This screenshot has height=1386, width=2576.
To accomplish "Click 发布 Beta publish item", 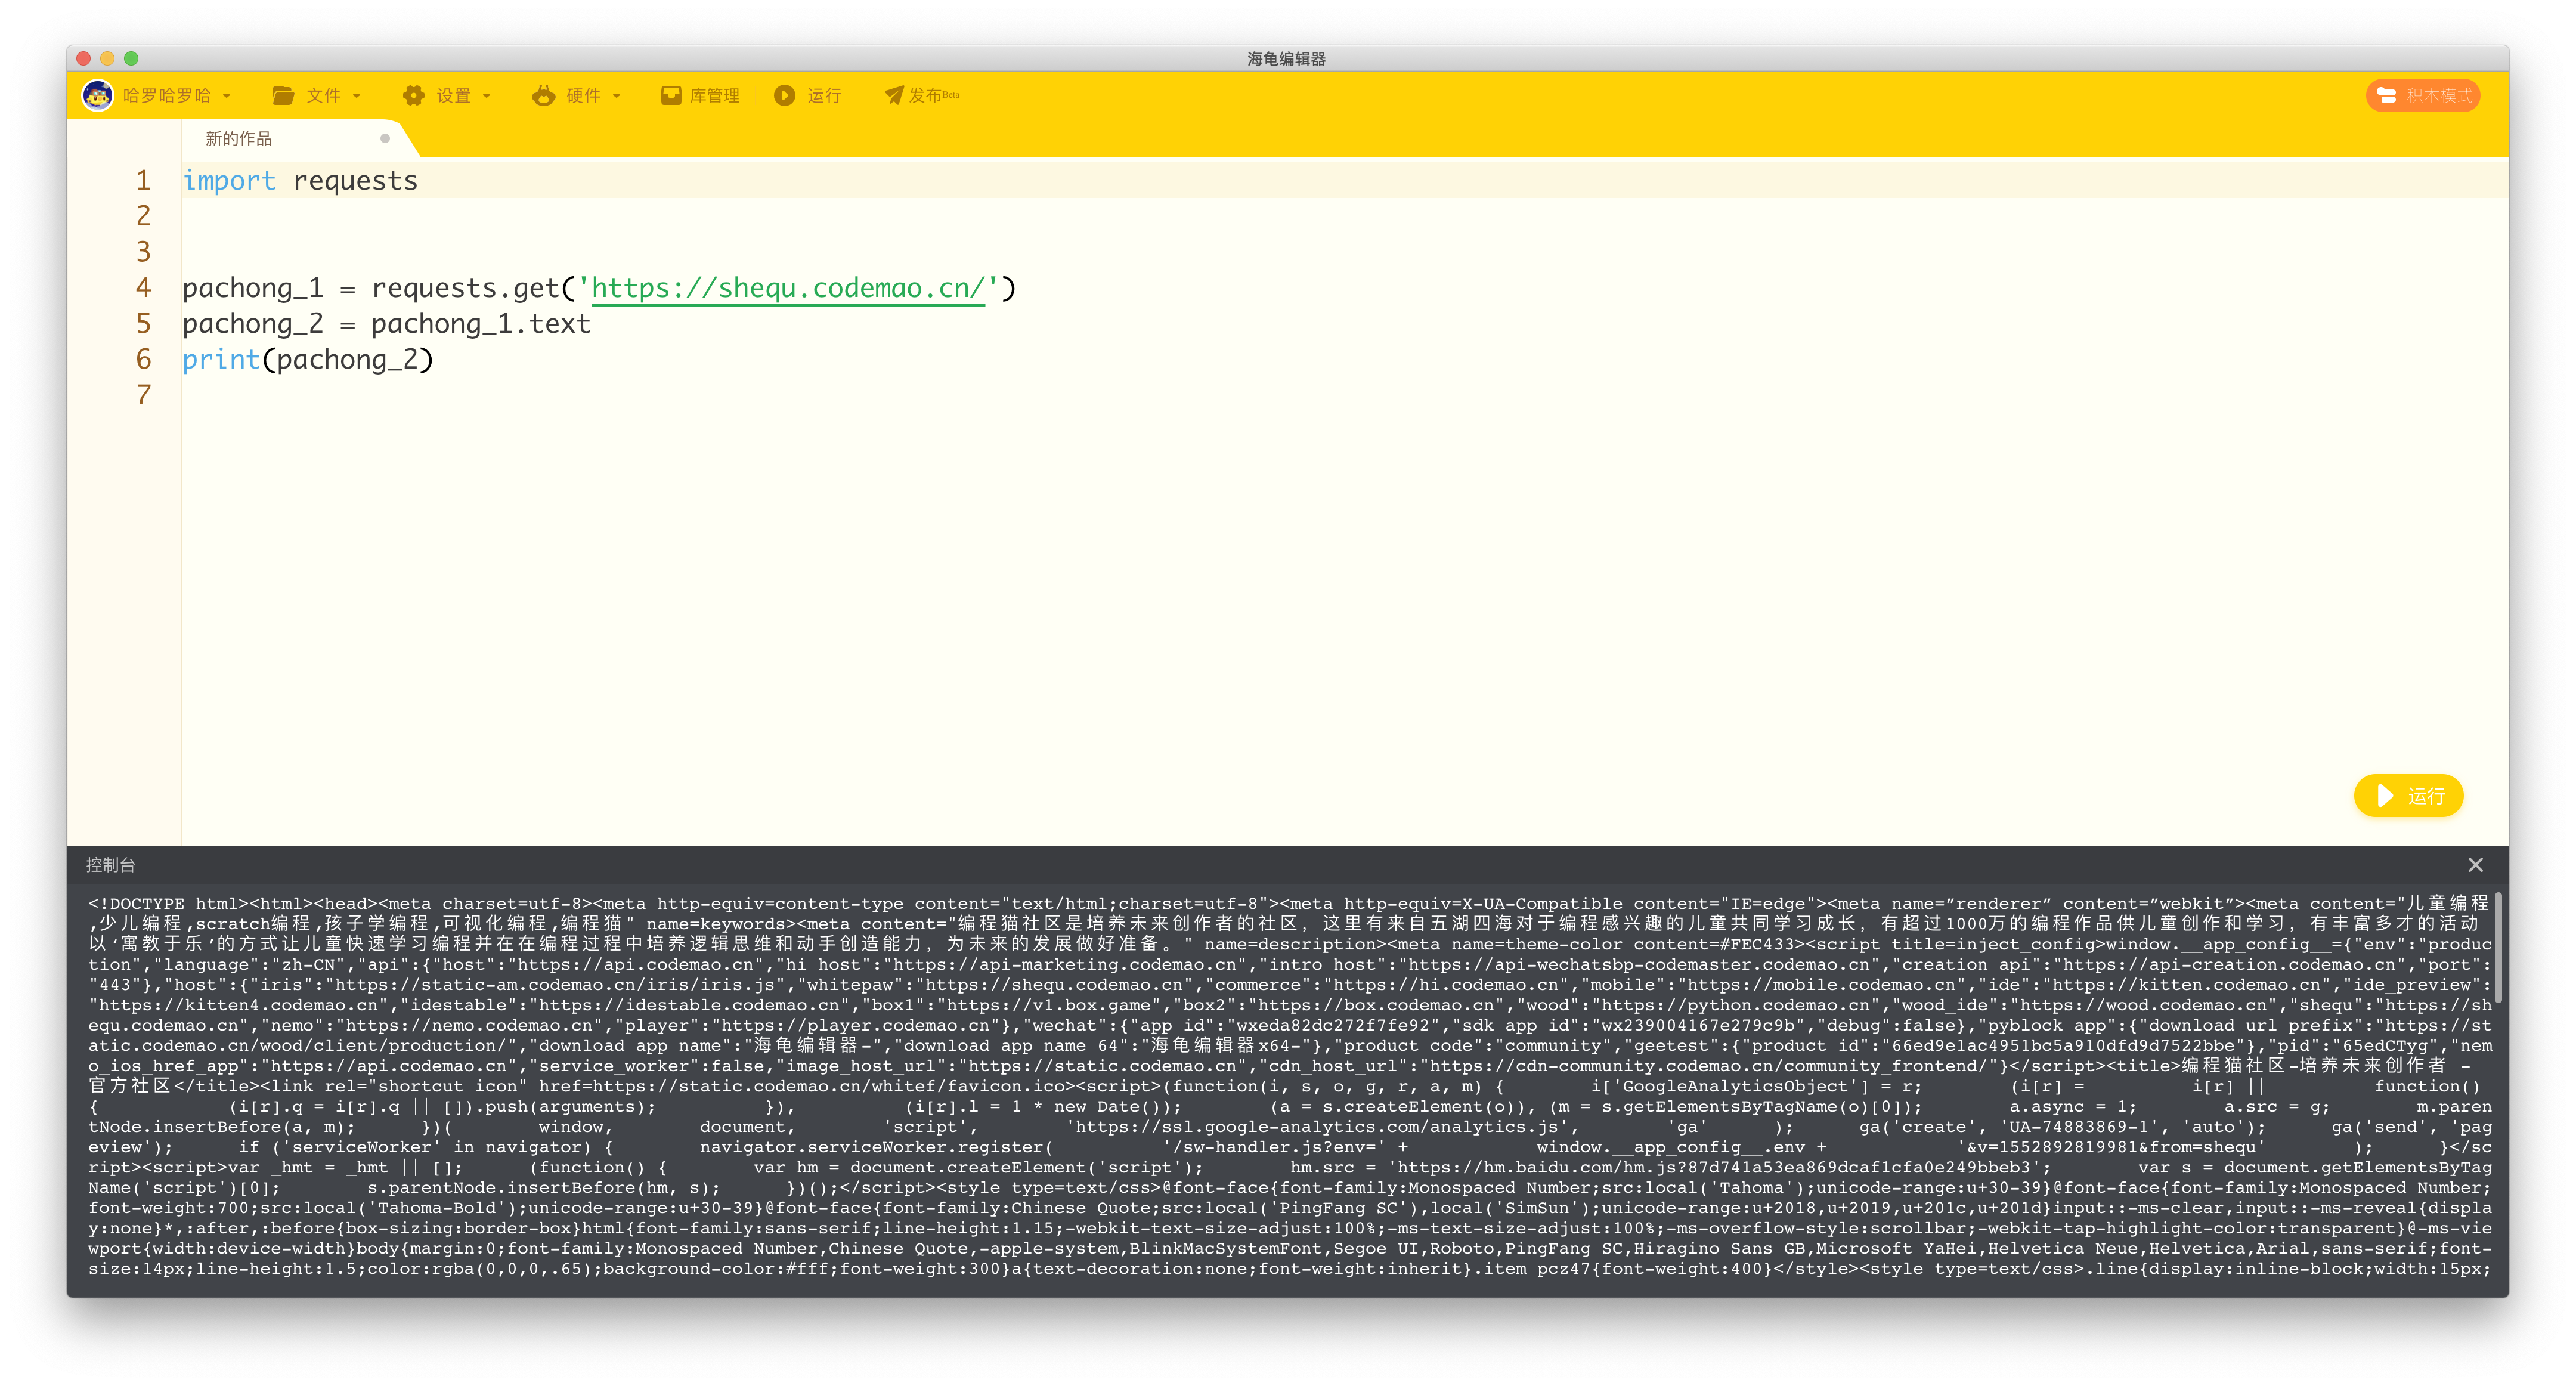I will coord(921,96).
